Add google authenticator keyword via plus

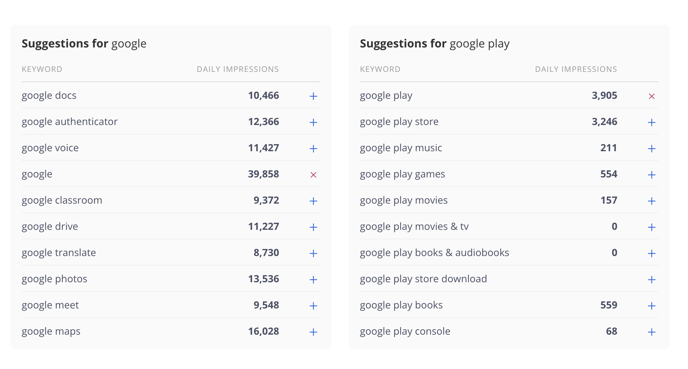tap(313, 122)
